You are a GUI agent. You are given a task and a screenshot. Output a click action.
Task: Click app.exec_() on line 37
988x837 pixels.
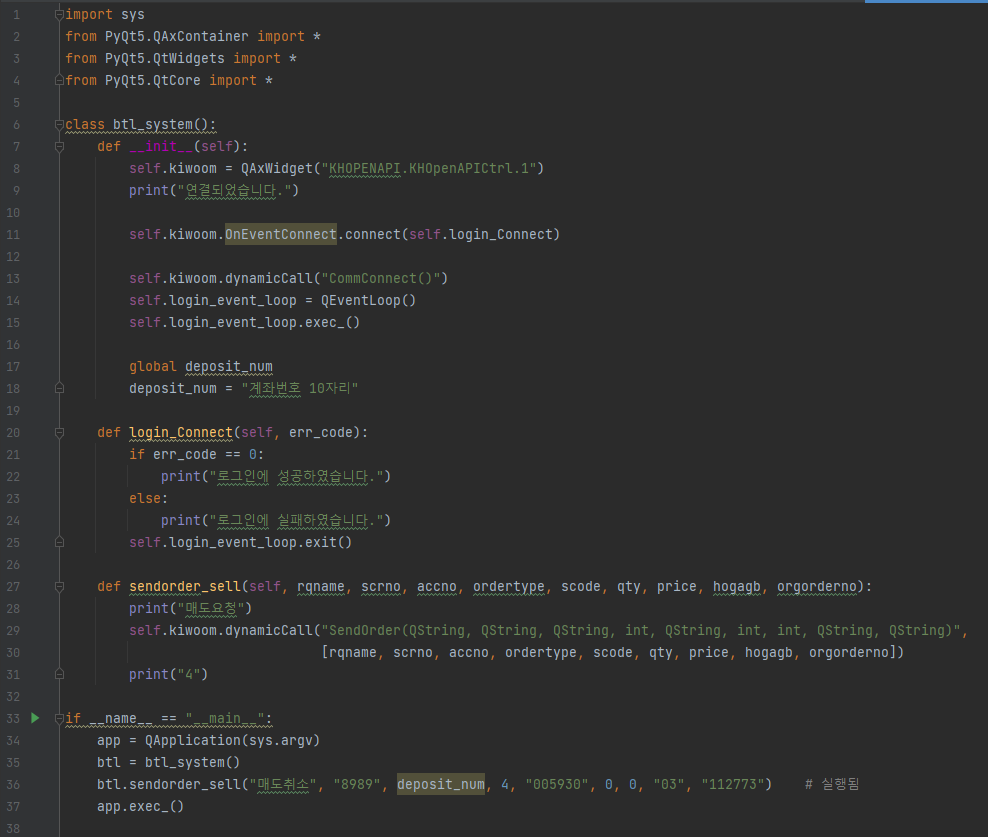click(141, 806)
